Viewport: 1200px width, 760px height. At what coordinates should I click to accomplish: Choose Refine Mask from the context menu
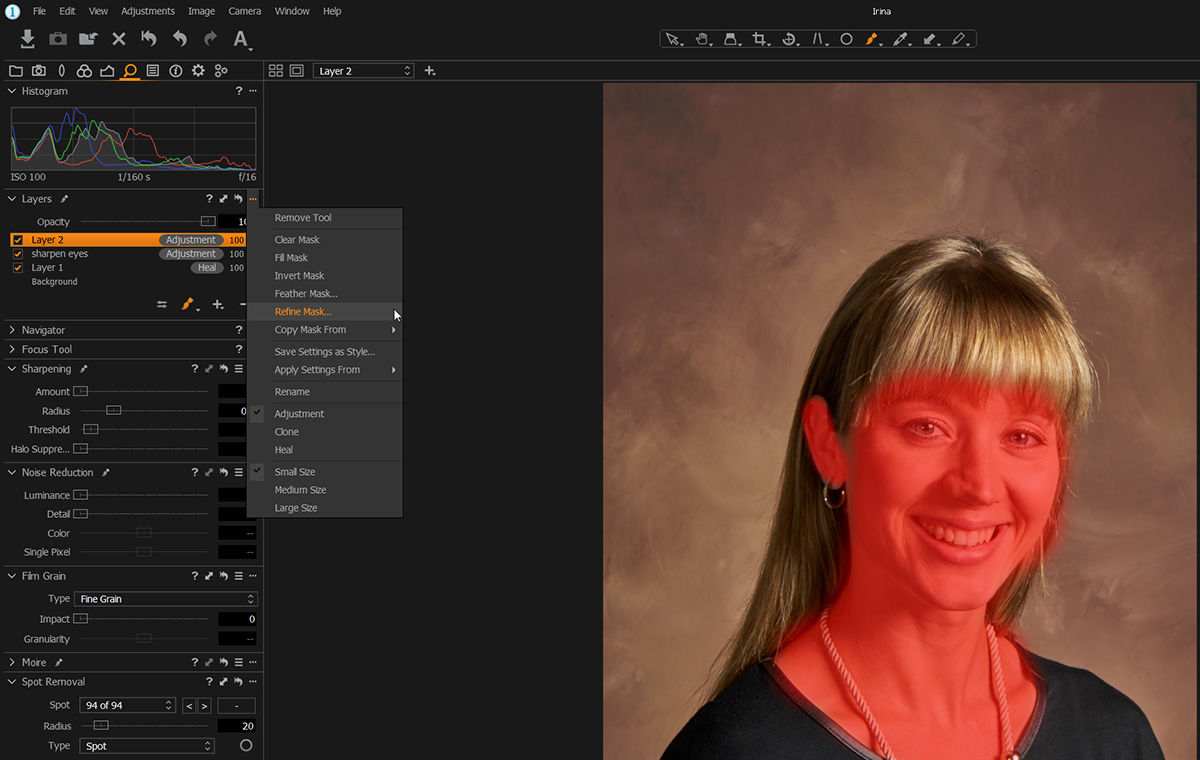pos(303,312)
